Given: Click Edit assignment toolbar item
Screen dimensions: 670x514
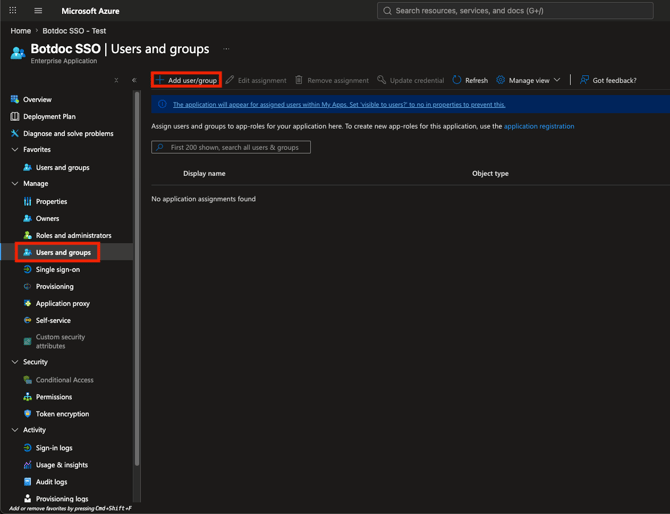Looking at the screenshot, I should pyautogui.click(x=256, y=80).
